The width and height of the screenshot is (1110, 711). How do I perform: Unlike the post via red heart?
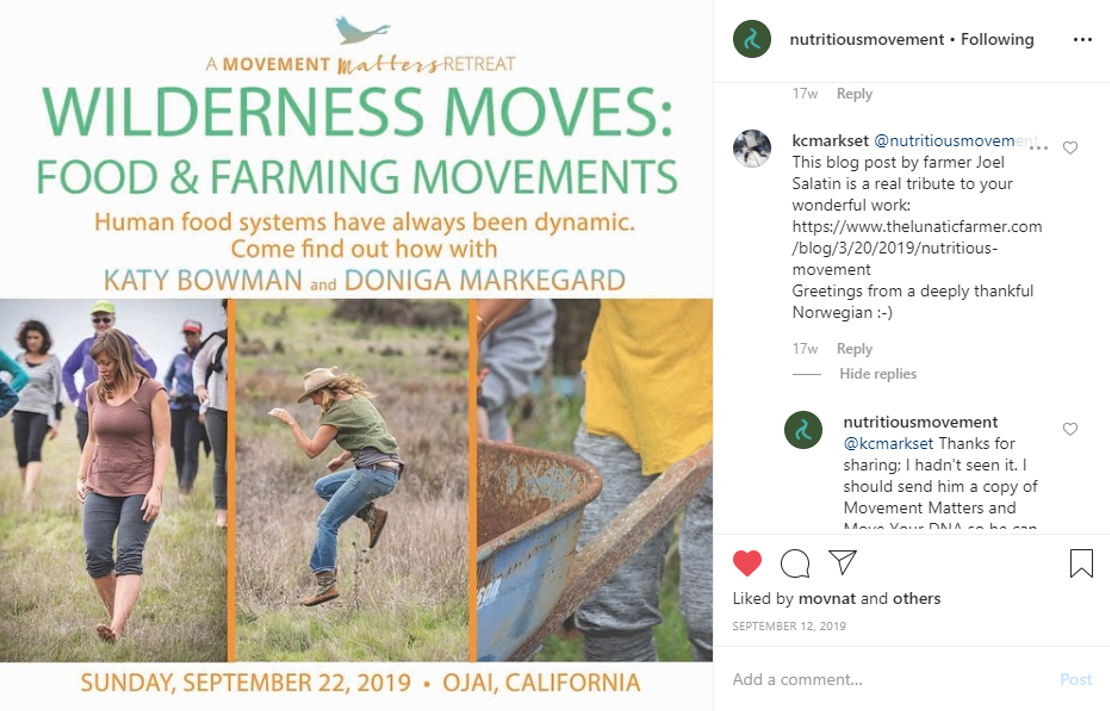click(x=747, y=564)
